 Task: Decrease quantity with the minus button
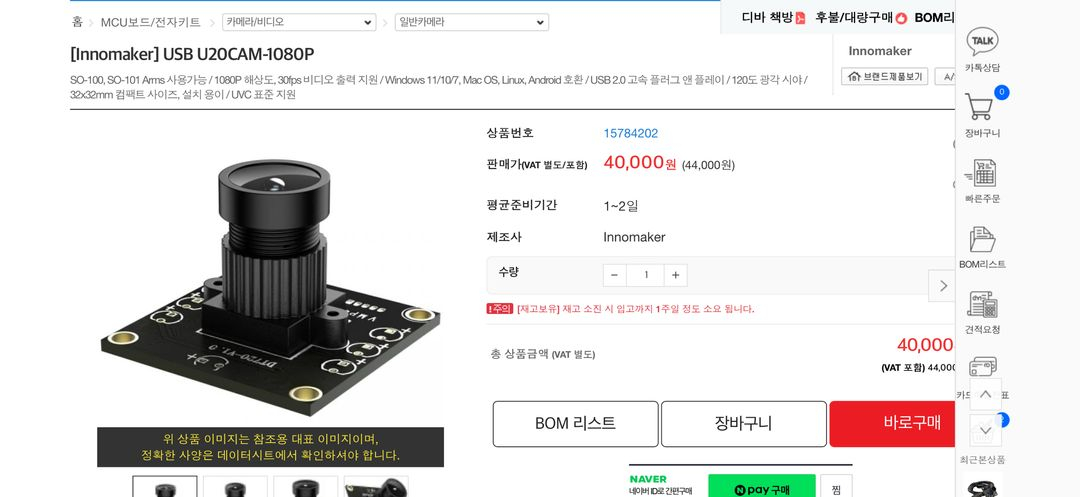614,275
